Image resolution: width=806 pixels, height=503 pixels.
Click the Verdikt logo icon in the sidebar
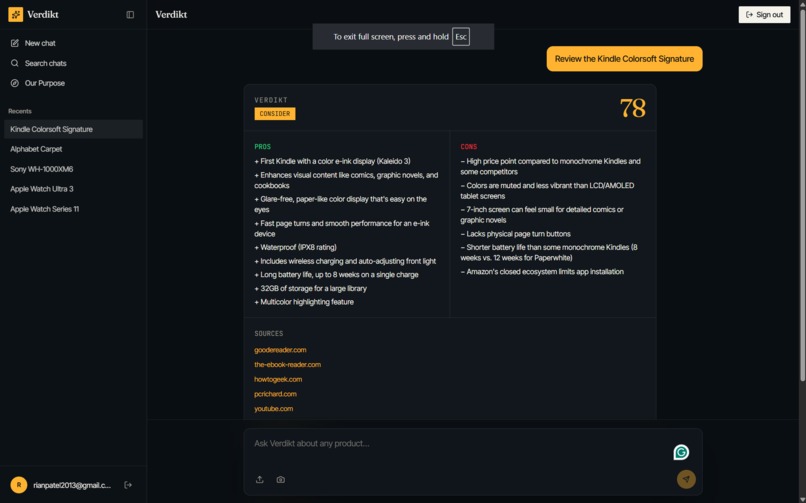[x=15, y=14]
